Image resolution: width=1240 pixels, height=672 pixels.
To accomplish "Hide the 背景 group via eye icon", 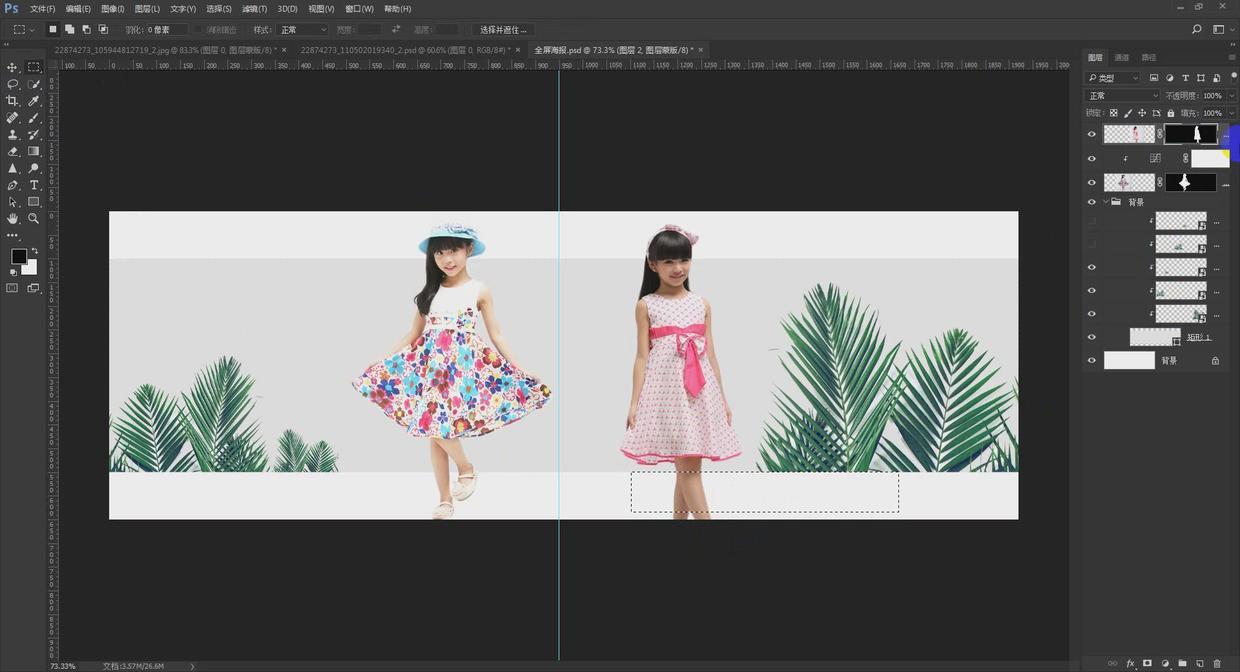I will point(1091,202).
